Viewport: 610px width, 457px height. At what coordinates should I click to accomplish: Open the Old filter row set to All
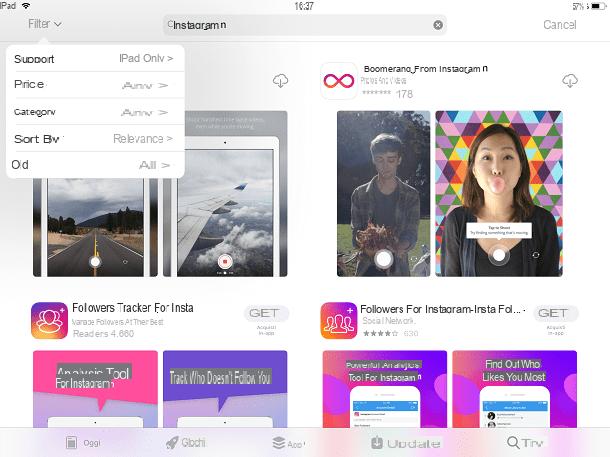point(95,165)
